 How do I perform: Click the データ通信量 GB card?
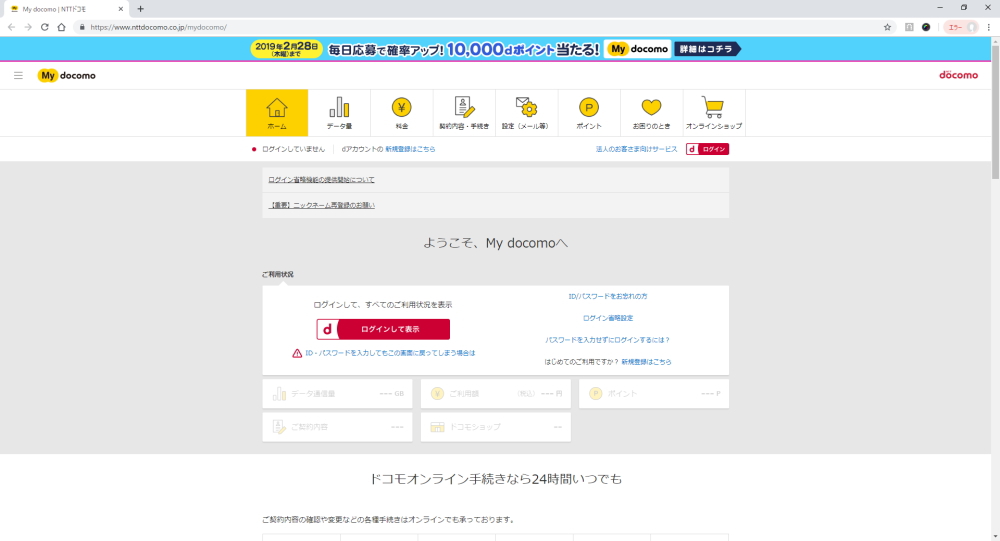coord(337,394)
